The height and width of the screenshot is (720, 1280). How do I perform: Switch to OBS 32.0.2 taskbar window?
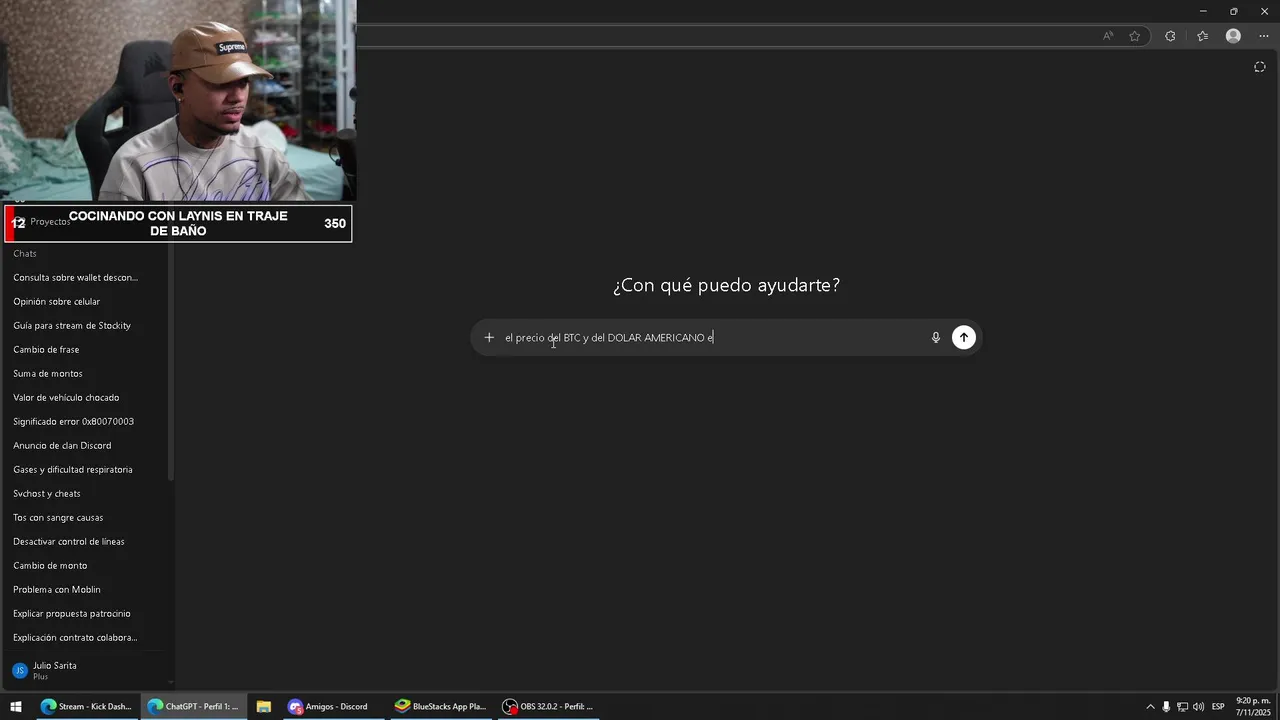(548, 706)
